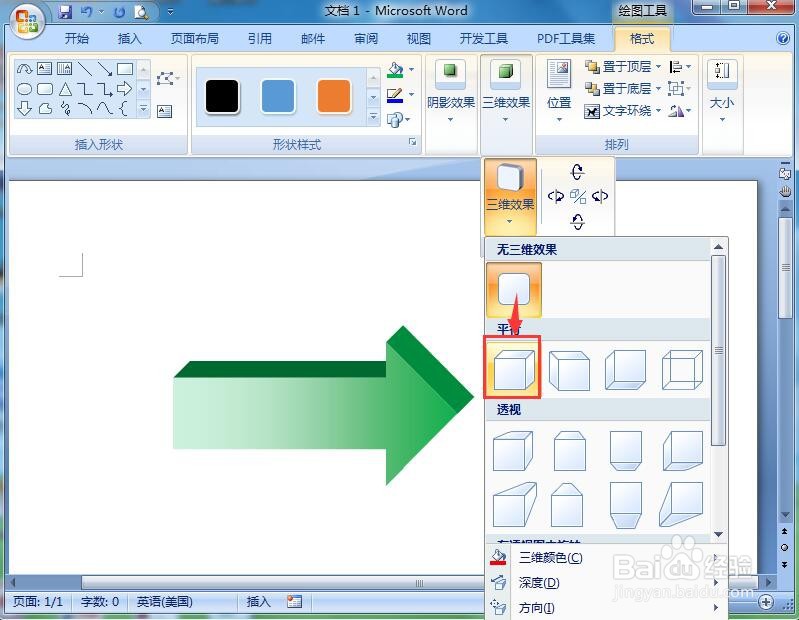
Task: Expand shape styles gallery more arrow
Action: click(x=374, y=117)
